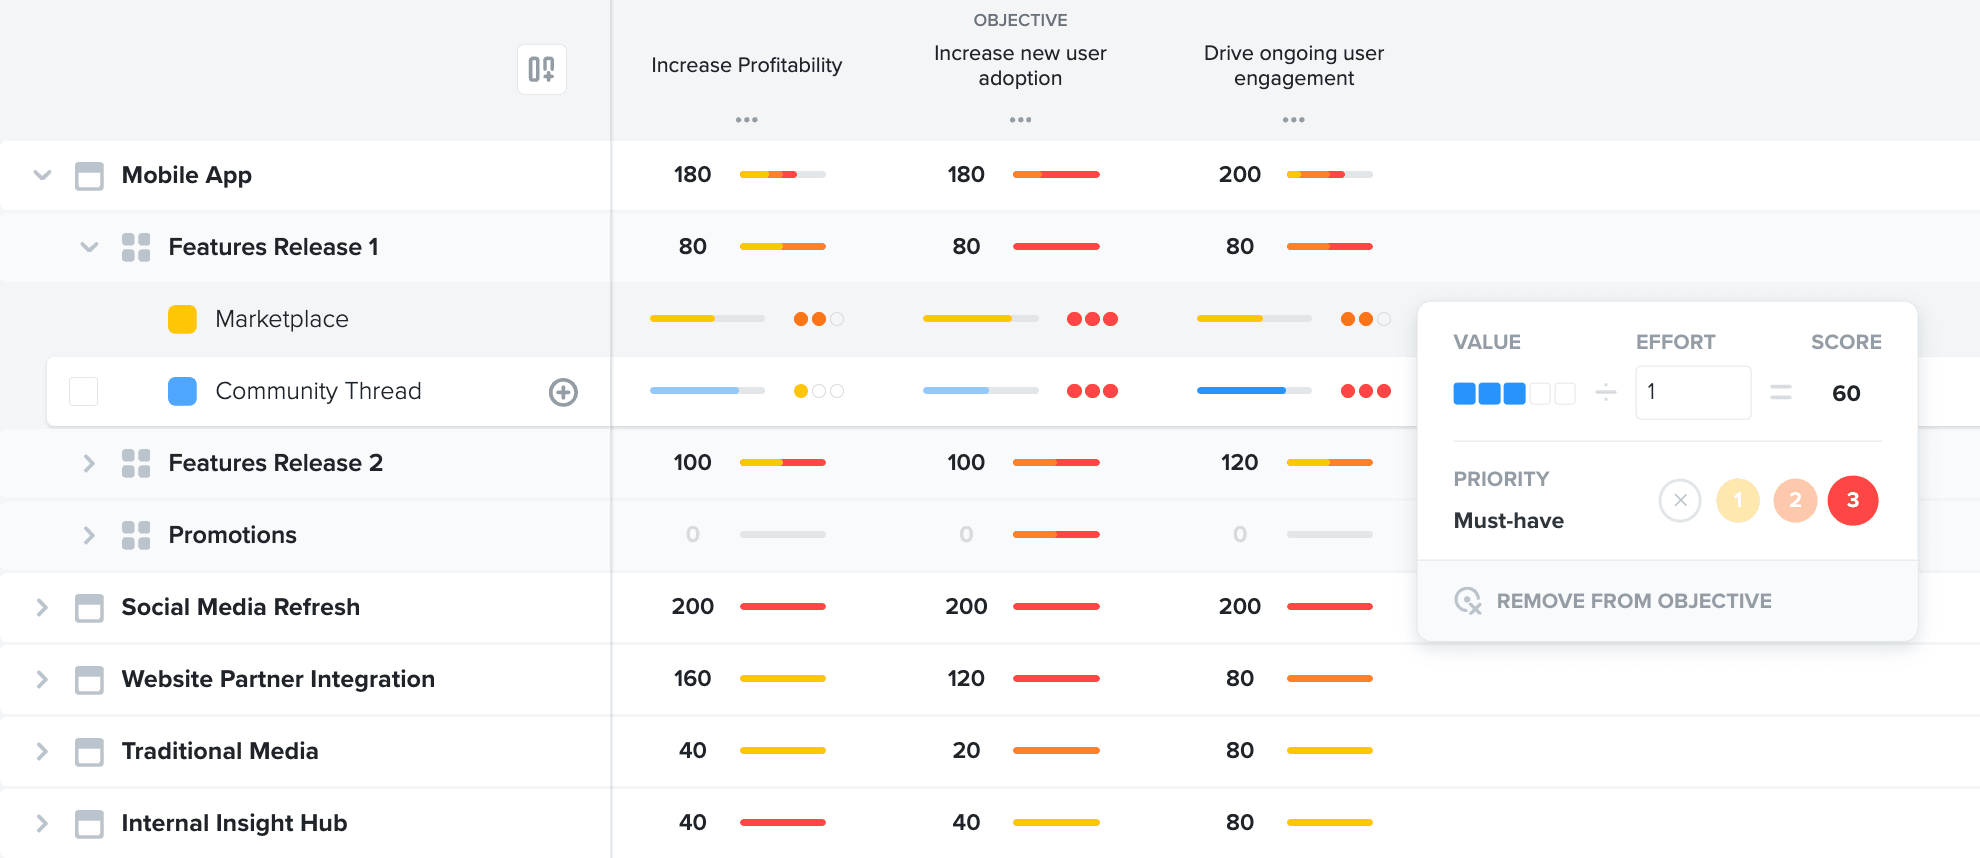Expand Traditional Media
Screen dimensions: 1980x858
click(42, 751)
